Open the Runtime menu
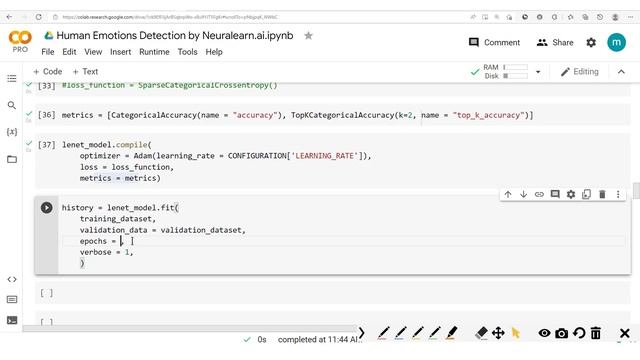Viewport: 640px width, 360px height. 154,52
